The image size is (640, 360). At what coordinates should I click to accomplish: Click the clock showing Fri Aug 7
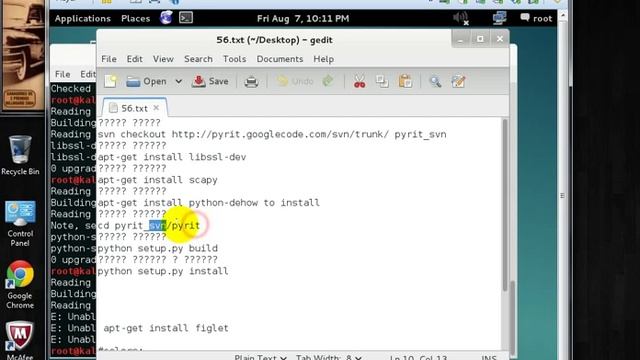tap(303, 18)
